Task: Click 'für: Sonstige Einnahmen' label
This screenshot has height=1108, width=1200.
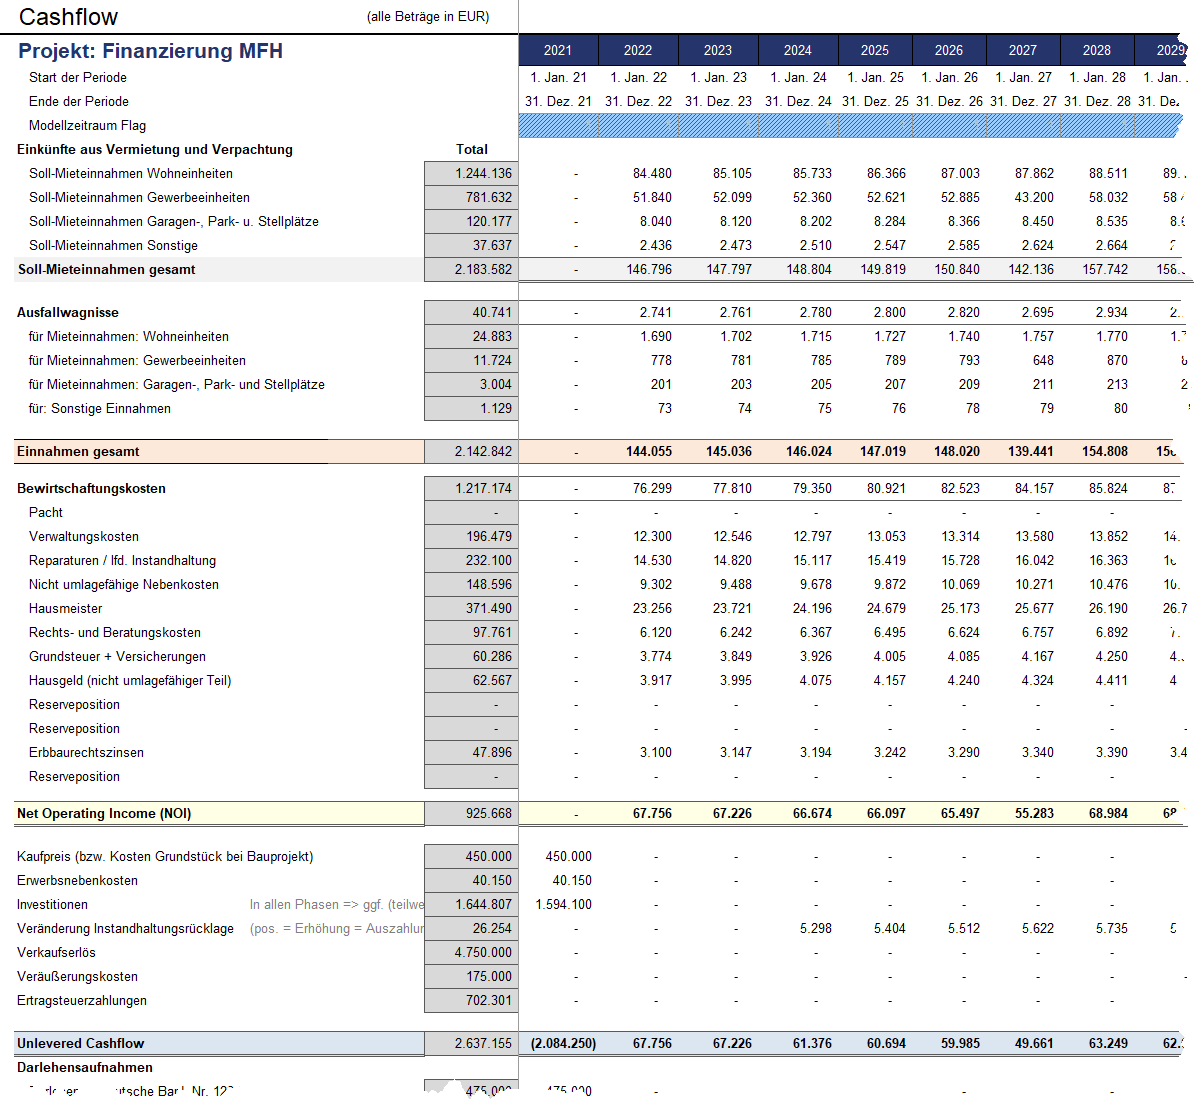Action: coord(100,408)
